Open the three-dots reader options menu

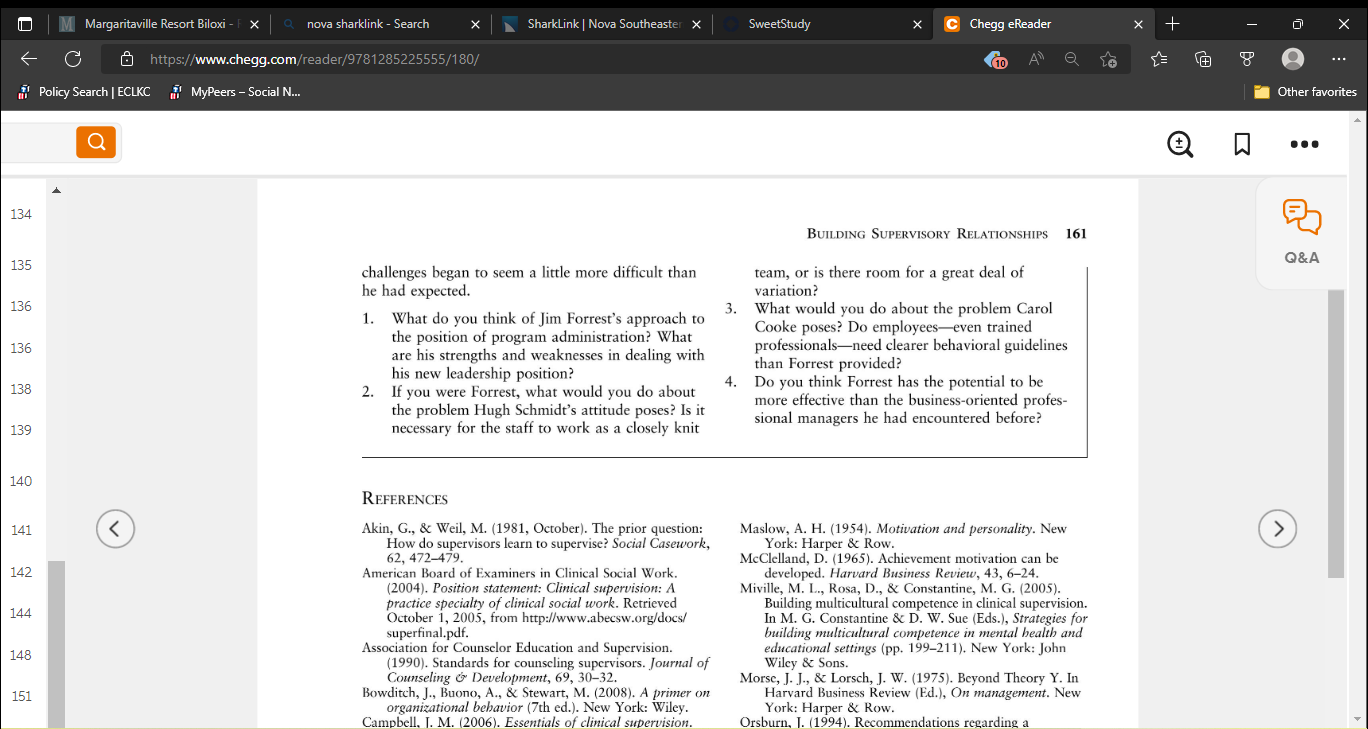1304,144
